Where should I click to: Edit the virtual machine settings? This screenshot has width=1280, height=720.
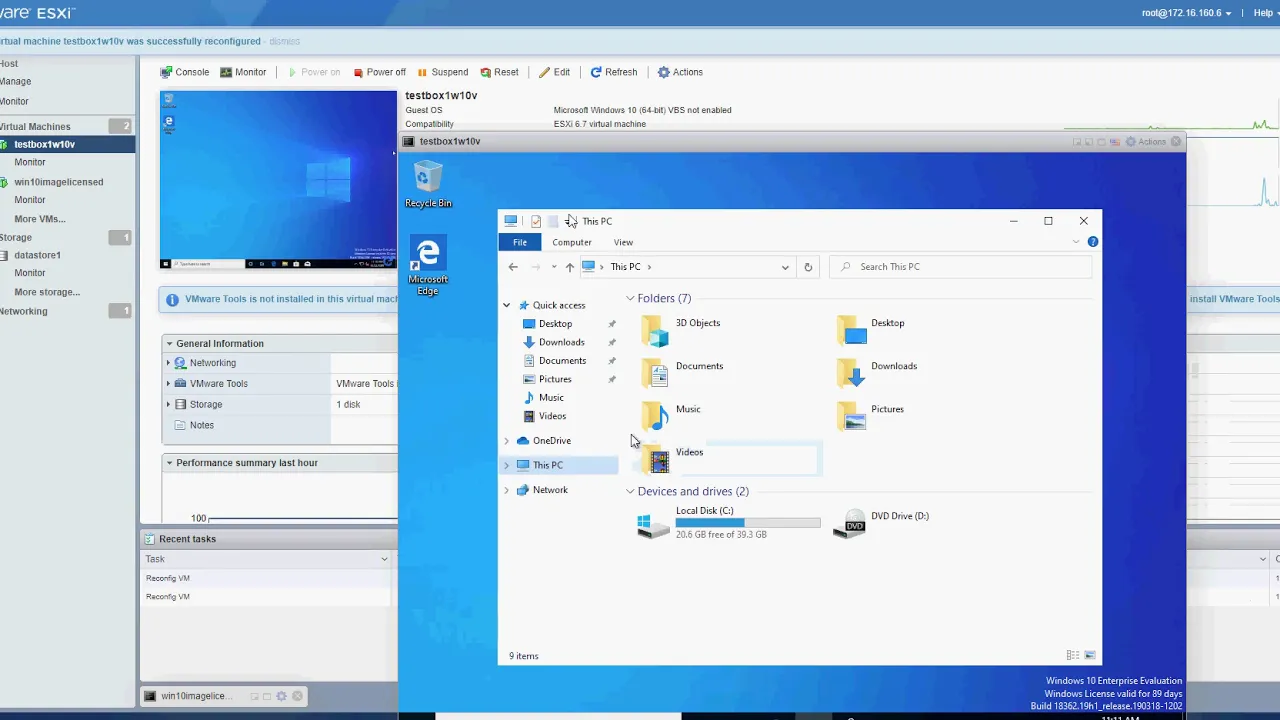(x=554, y=72)
